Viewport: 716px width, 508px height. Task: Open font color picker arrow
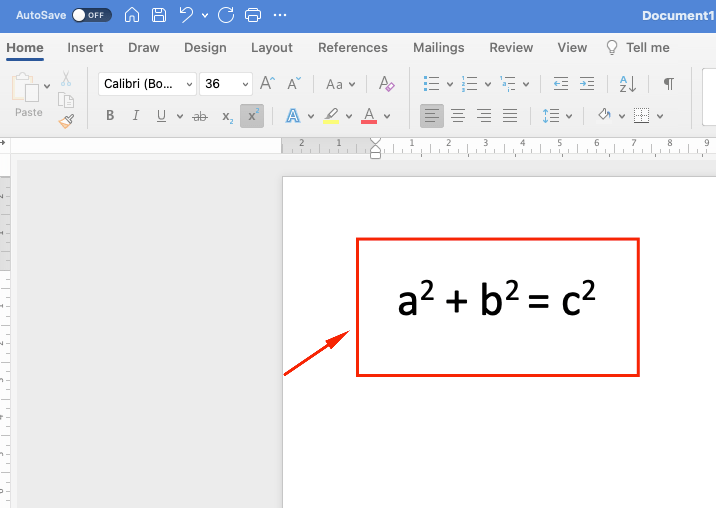[387, 116]
